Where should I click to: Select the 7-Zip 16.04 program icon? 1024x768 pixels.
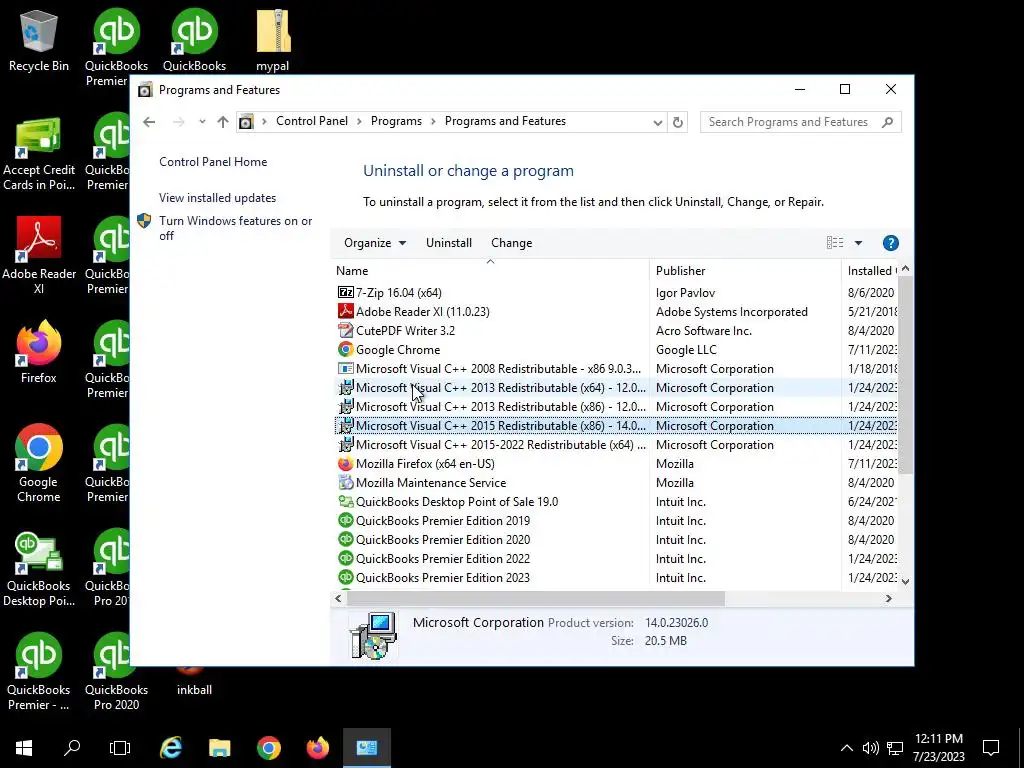[345, 293]
